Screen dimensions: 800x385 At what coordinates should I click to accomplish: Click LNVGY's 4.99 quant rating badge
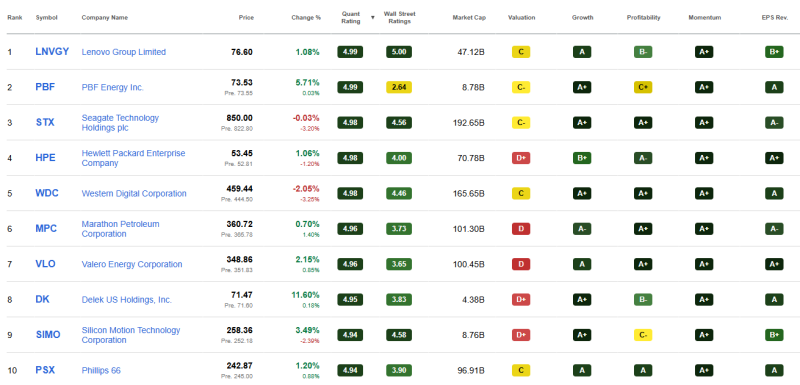(x=350, y=52)
